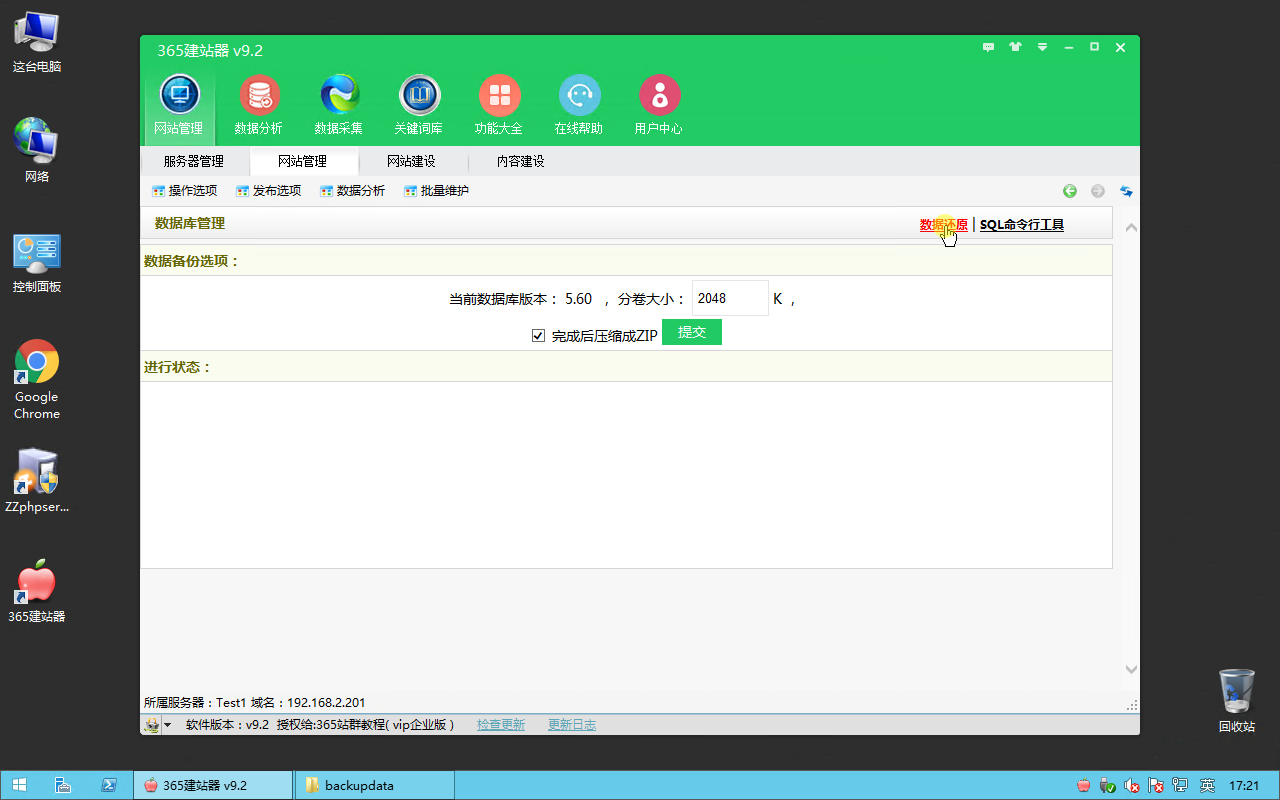Switch to the 网站建设 tab
The width and height of the screenshot is (1280, 800).
[412, 161]
